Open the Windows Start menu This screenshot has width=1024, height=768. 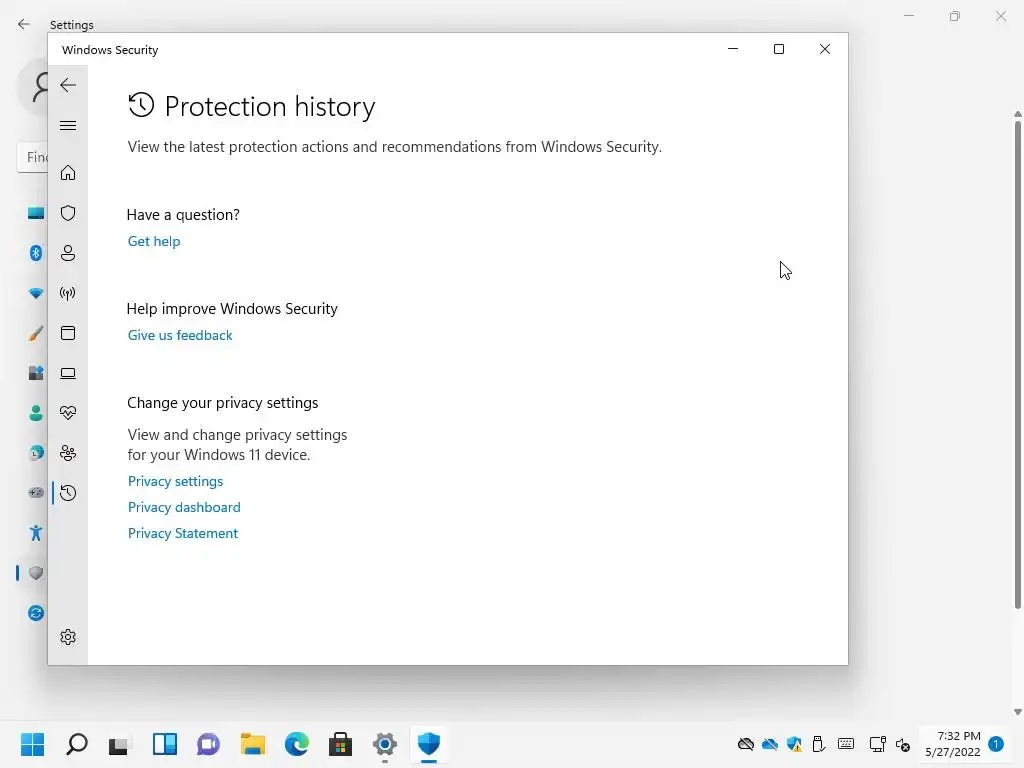(32, 744)
